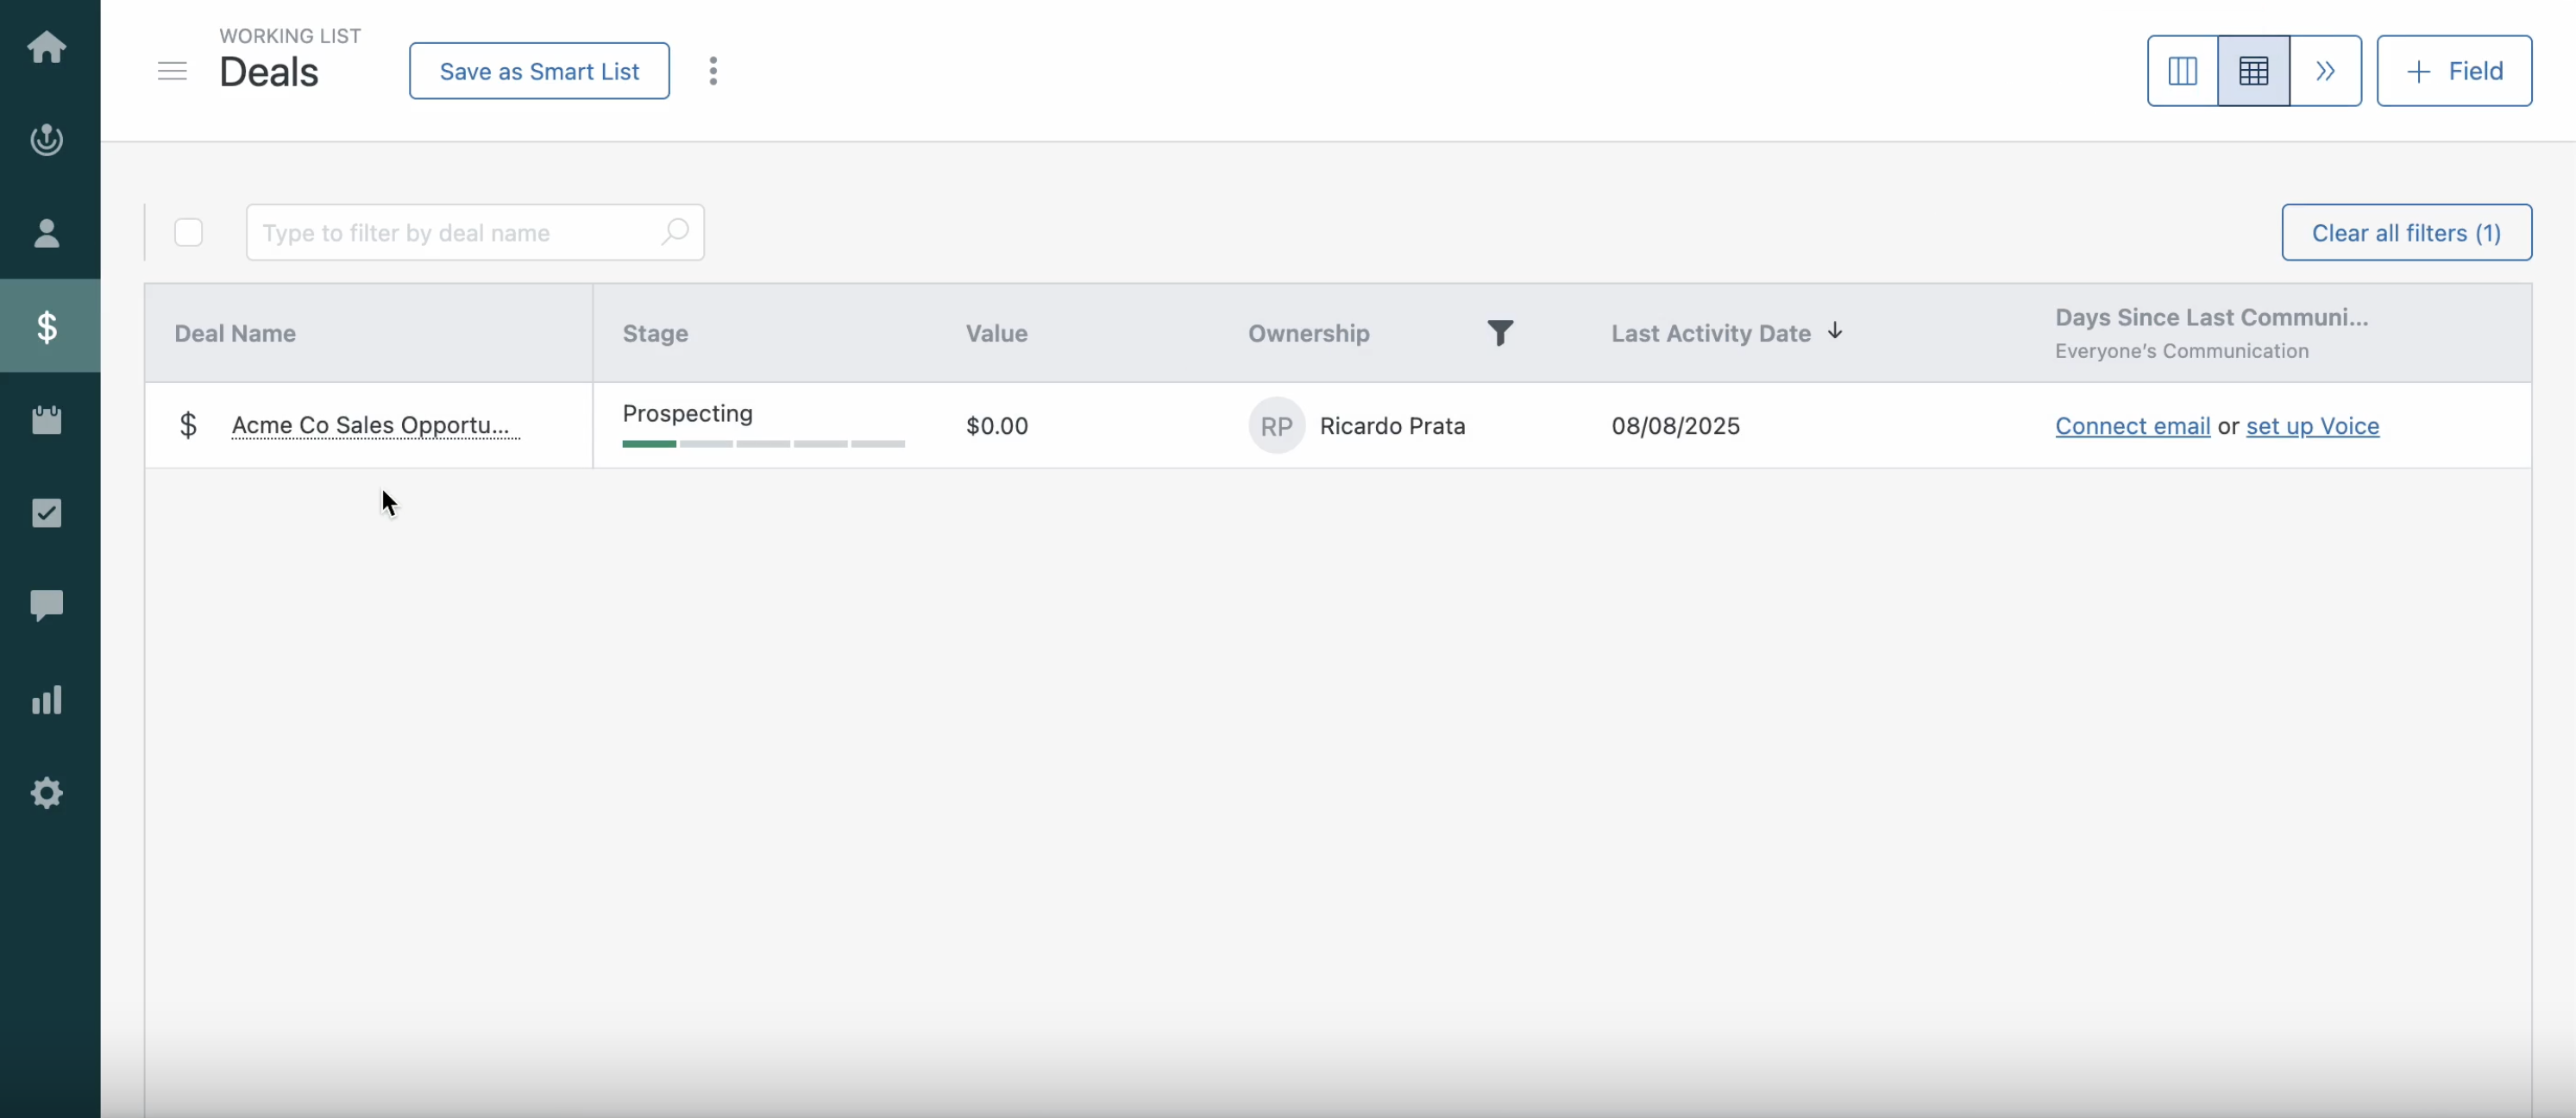Open Acme Co Sales Opportu... deal link
Image resolution: width=2576 pixels, height=1118 pixels.
[375, 425]
